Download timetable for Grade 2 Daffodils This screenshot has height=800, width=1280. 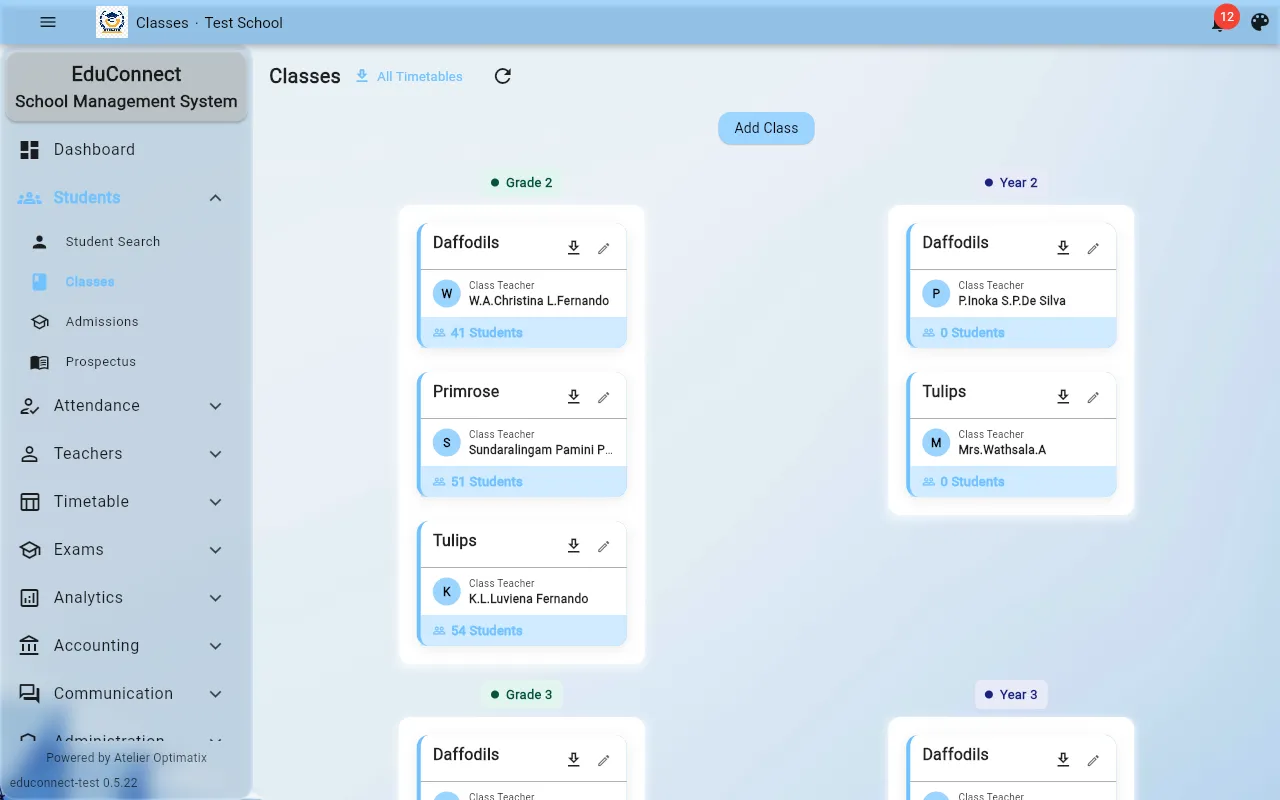(x=574, y=248)
